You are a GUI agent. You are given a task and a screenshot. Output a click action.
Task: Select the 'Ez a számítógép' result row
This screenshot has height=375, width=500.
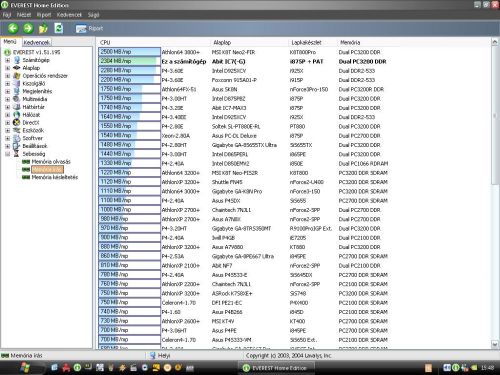click(243, 61)
